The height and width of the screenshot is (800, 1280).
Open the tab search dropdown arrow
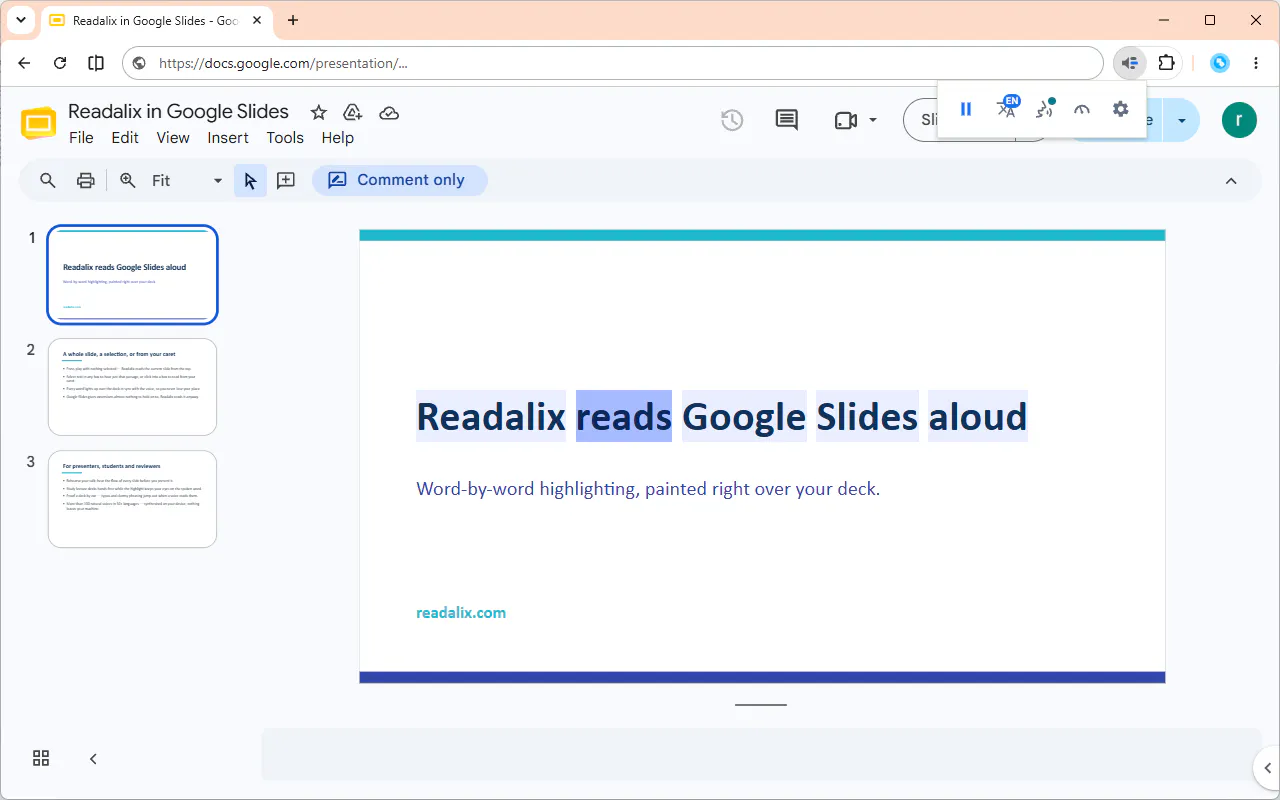(x=20, y=20)
